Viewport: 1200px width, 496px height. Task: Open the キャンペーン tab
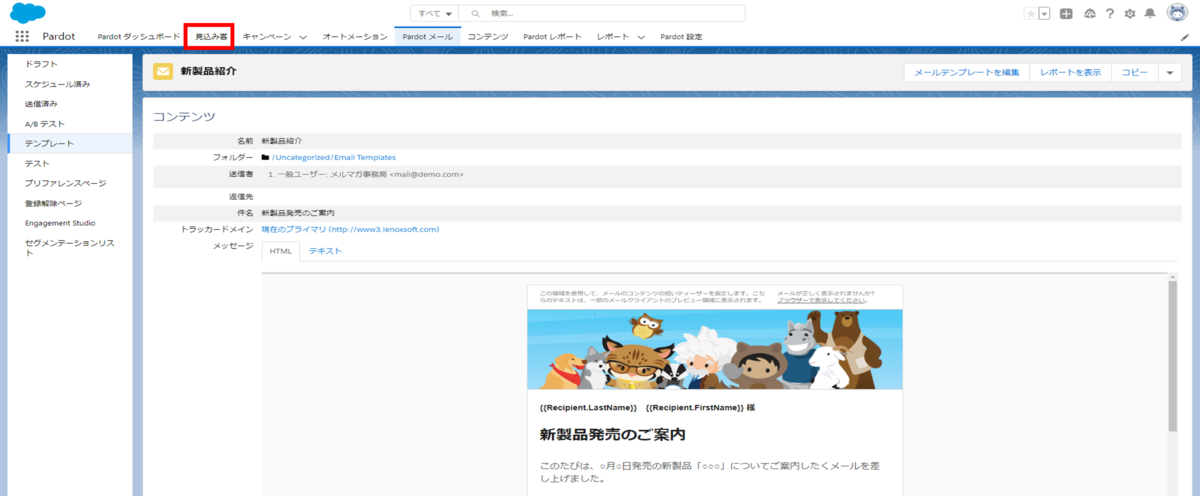tap(267, 36)
